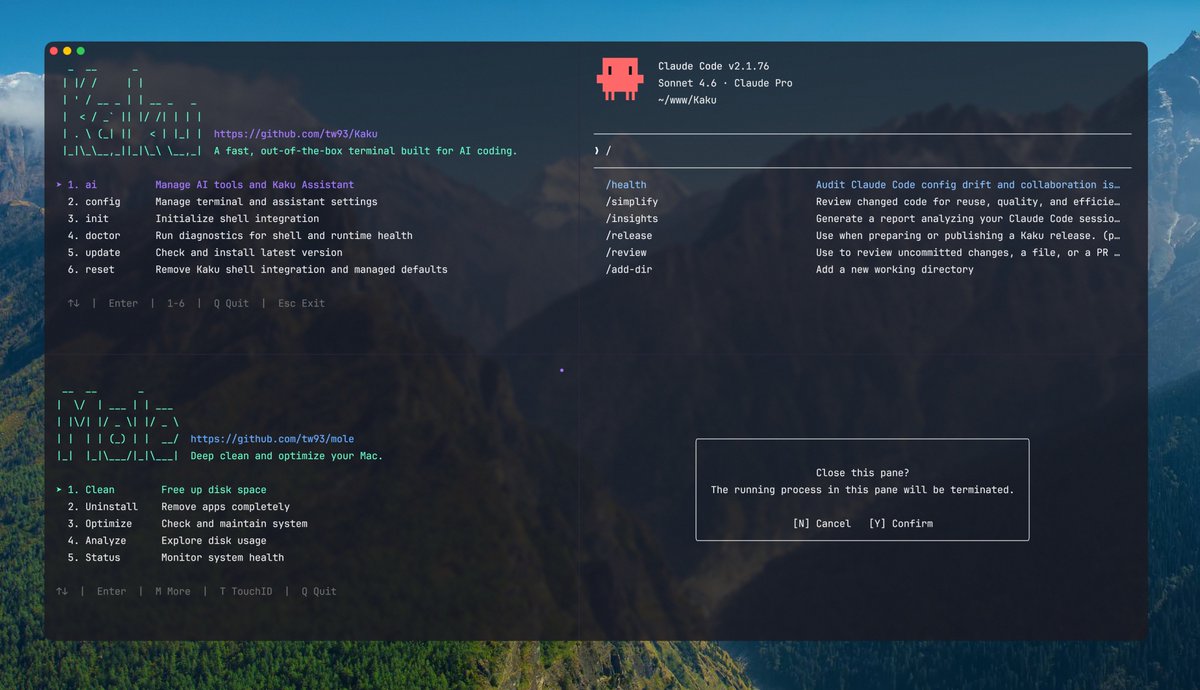The height and width of the screenshot is (690, 1200).
Task: Click [Y] Confirm in close pane dialog
Action: [x=901, y=524]
